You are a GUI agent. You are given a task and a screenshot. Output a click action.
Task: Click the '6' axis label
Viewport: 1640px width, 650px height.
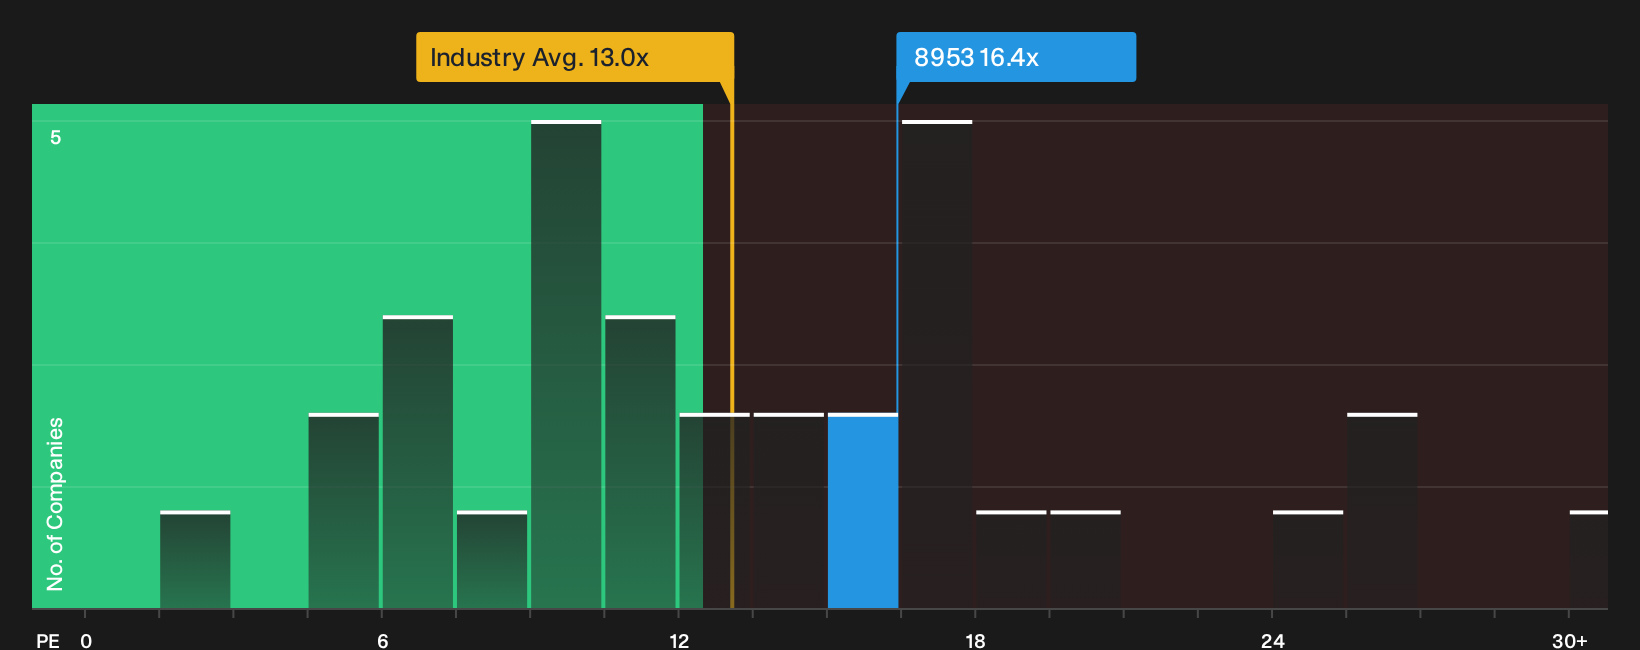click(382, 640)
